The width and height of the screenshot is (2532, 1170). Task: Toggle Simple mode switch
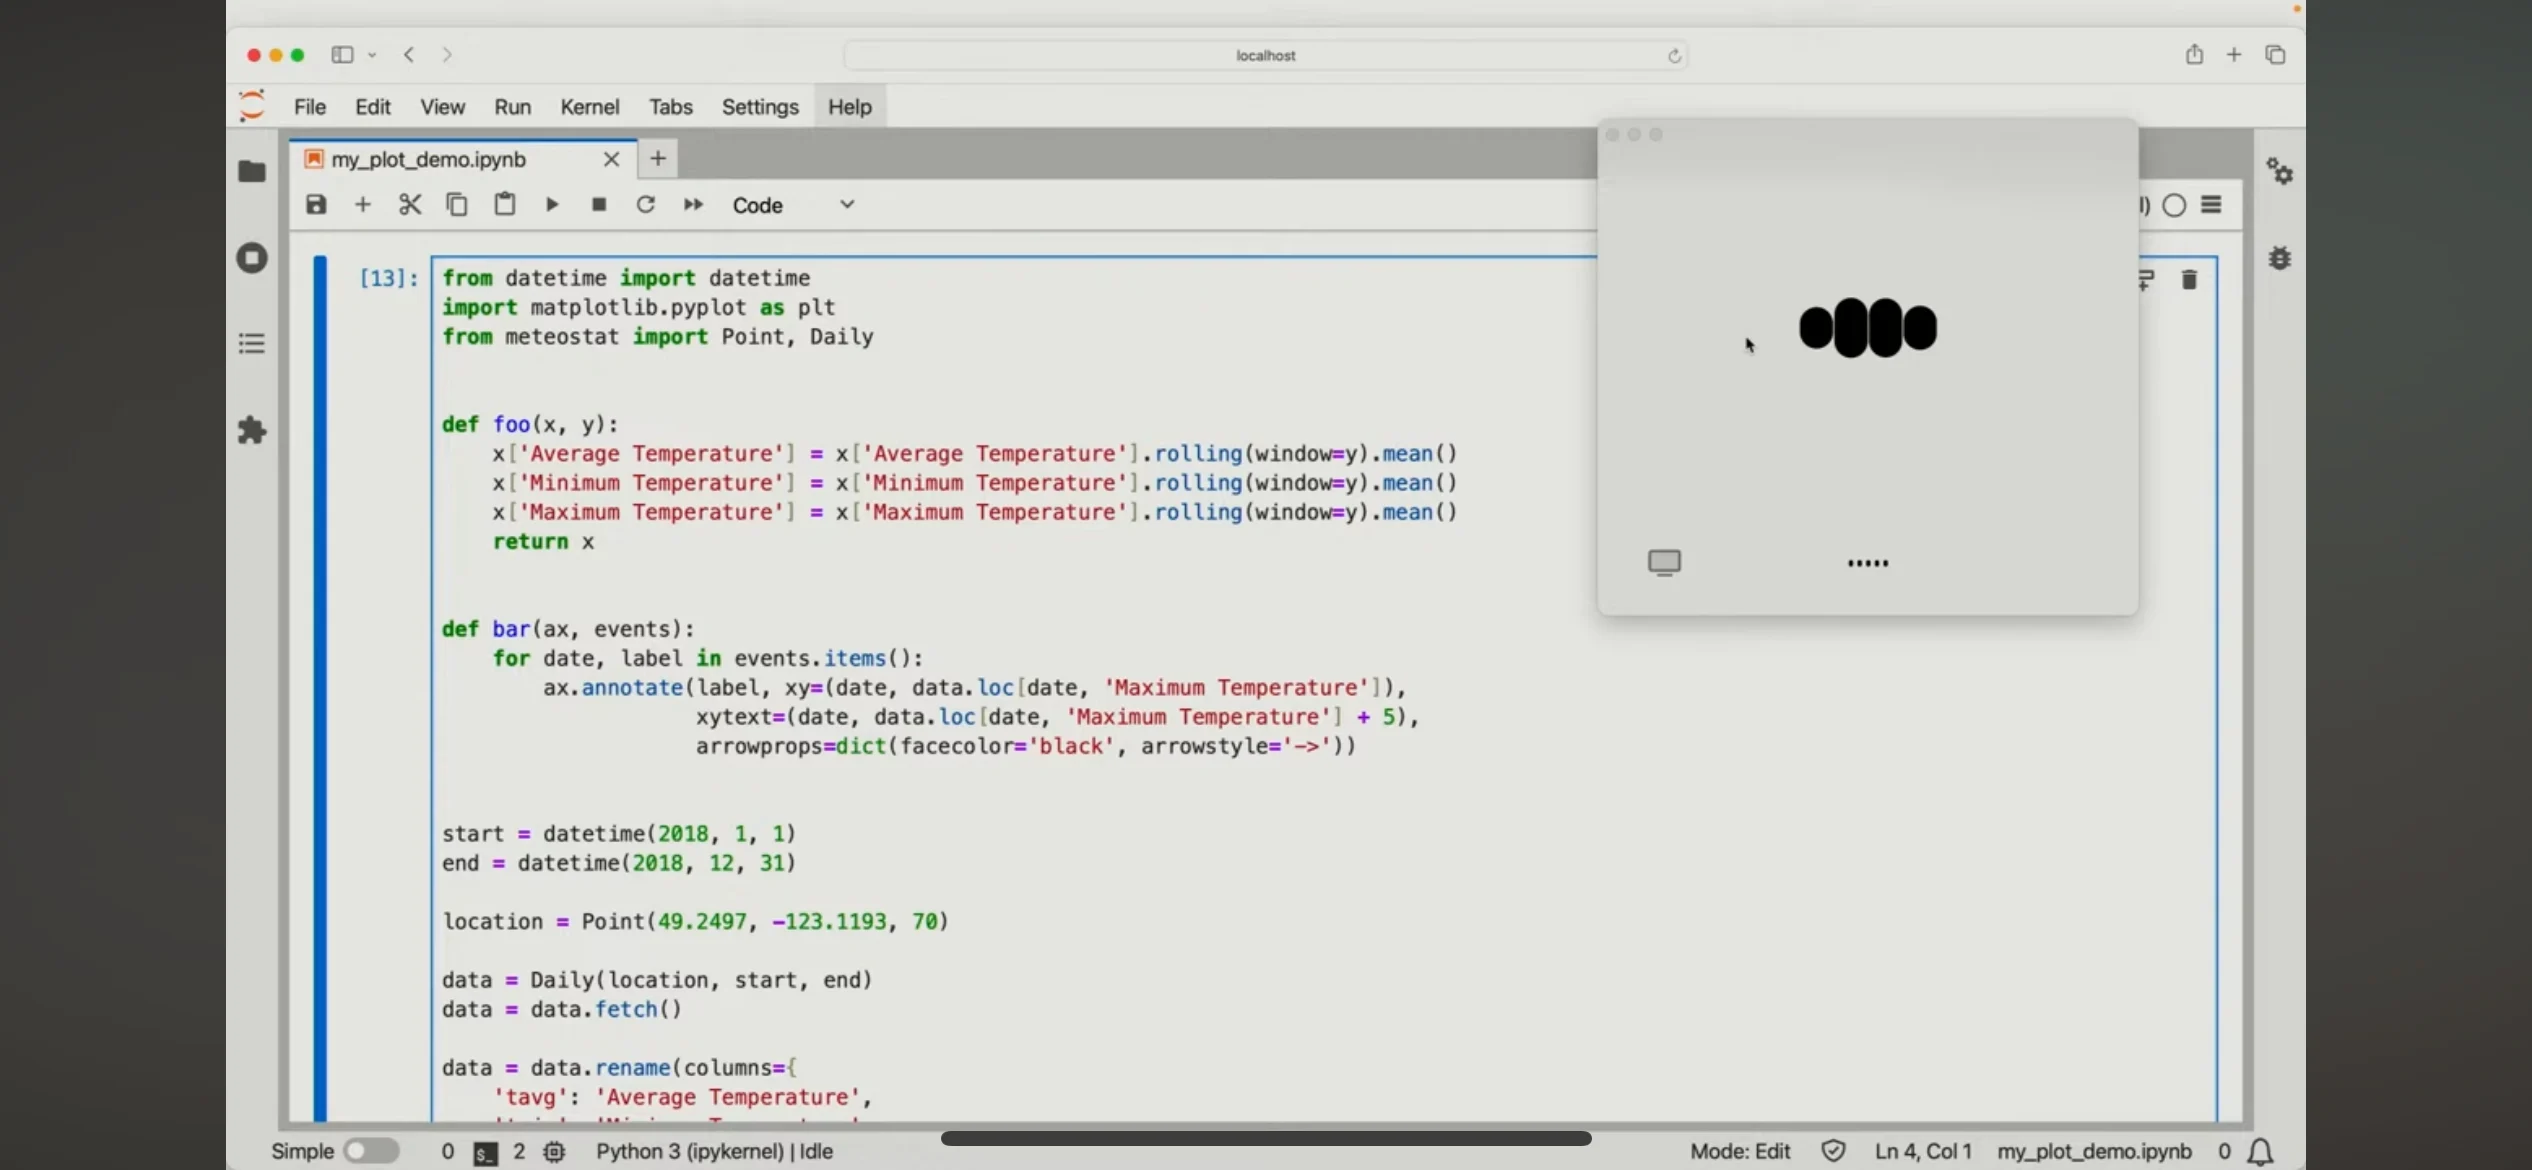click(x=372, y=1151)
